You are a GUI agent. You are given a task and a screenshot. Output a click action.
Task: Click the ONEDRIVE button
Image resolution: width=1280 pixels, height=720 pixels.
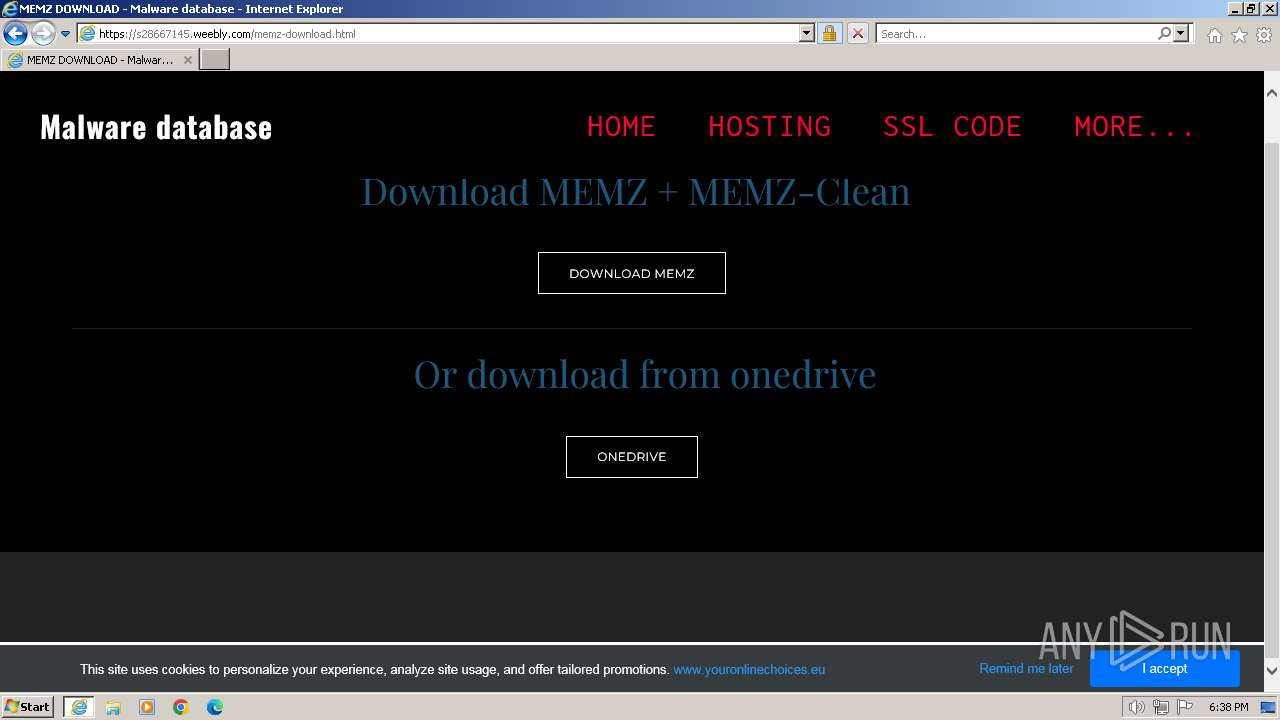[x=632, y=457]
